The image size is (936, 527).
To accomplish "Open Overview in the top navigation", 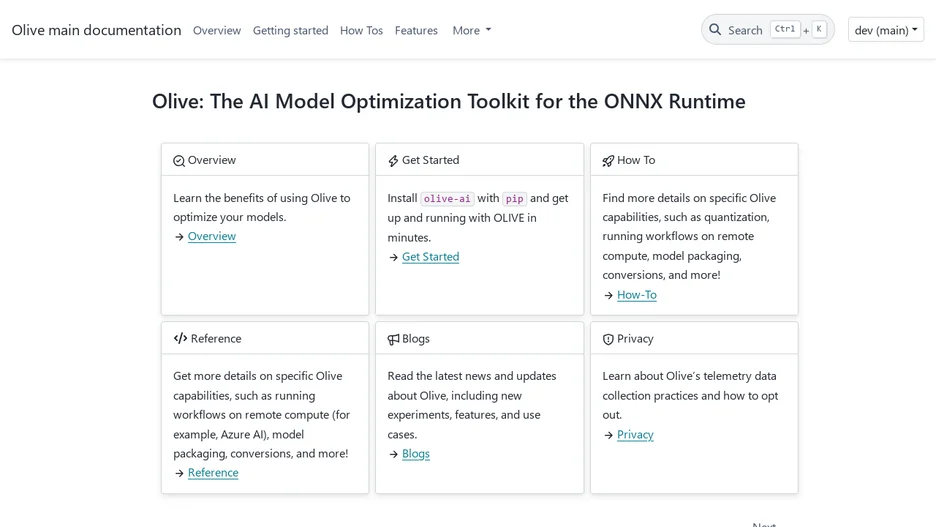I will (x=217, y=30).
